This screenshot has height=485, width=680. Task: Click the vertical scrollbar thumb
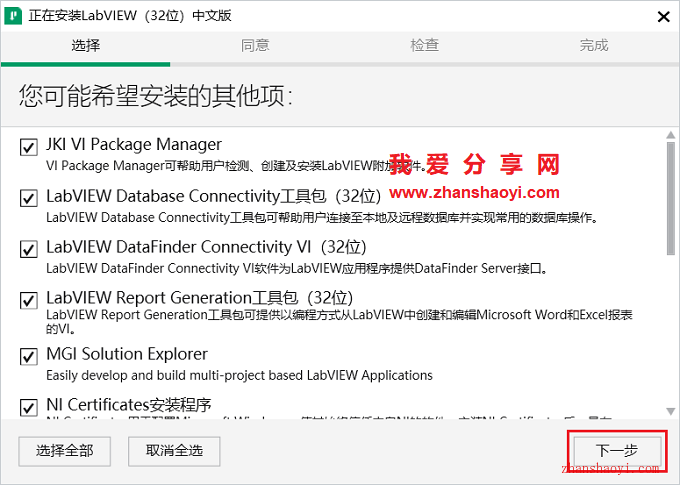[670, 198]
